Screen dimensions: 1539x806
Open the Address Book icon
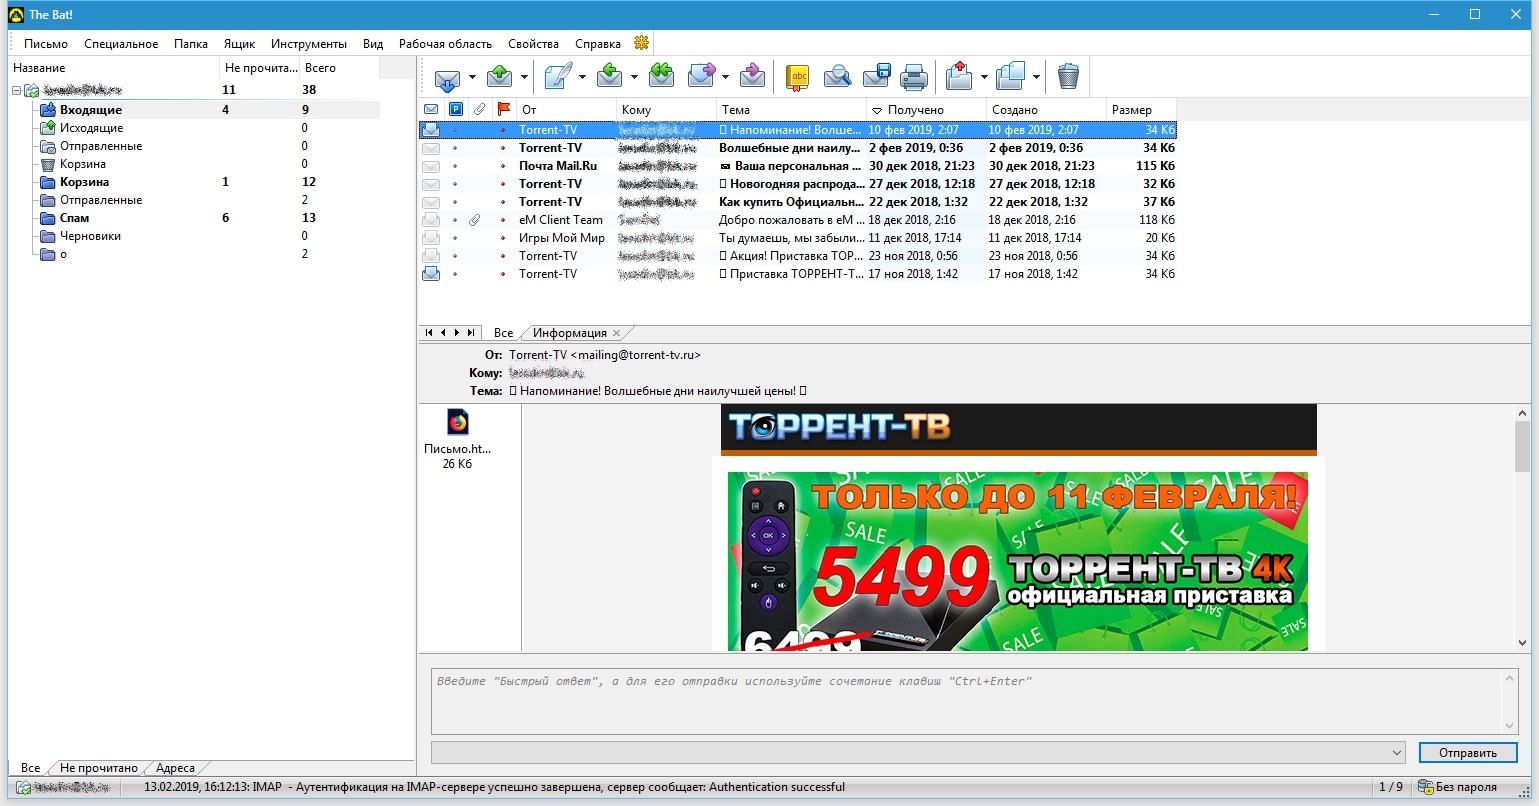797,77
